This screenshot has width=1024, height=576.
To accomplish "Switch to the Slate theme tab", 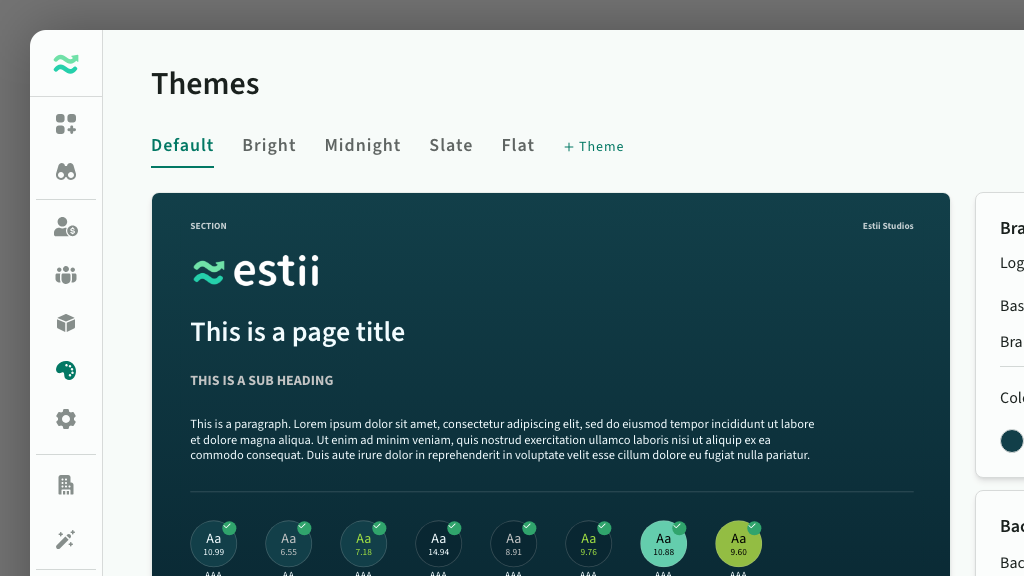I will point(451,146).
